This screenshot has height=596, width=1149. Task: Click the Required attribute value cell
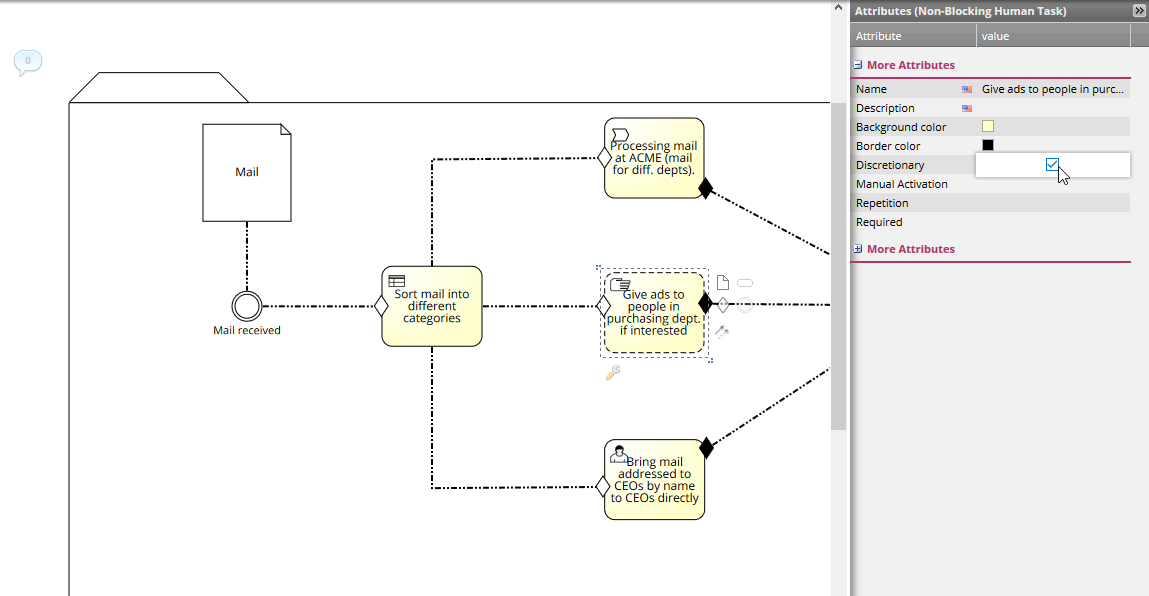point(1052,222)
